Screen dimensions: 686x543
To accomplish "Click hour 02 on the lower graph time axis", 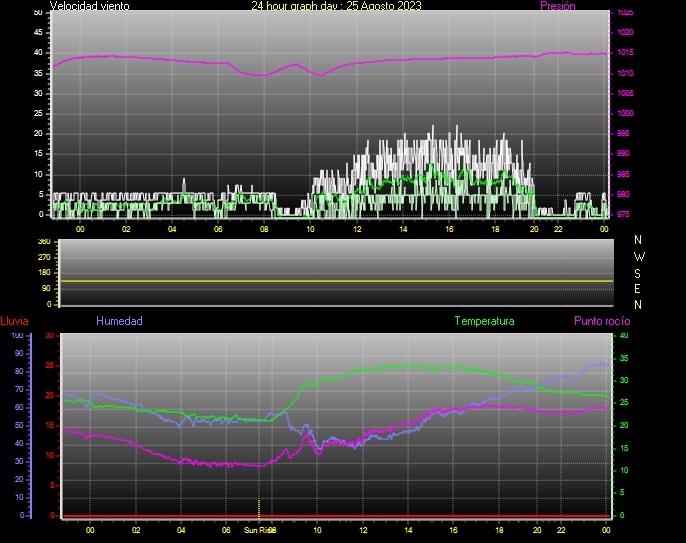I will pyautogui.click(x=136, y=530).
